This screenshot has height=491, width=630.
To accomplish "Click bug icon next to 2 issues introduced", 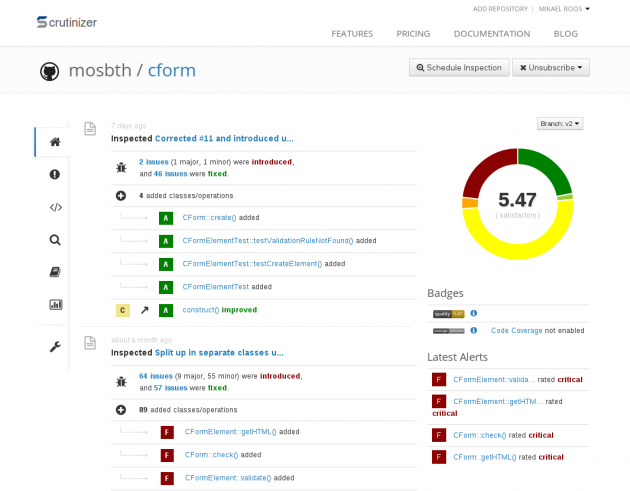I will click(121, 168).
